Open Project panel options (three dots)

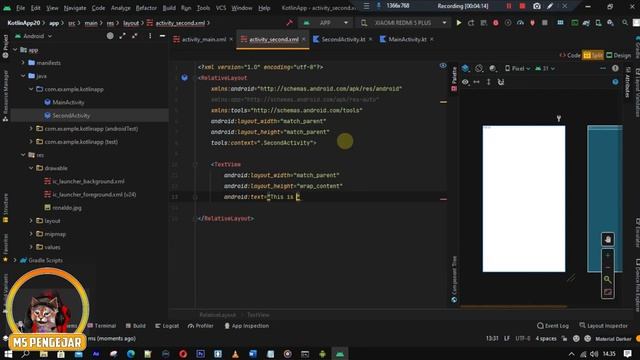coord(150,36)
